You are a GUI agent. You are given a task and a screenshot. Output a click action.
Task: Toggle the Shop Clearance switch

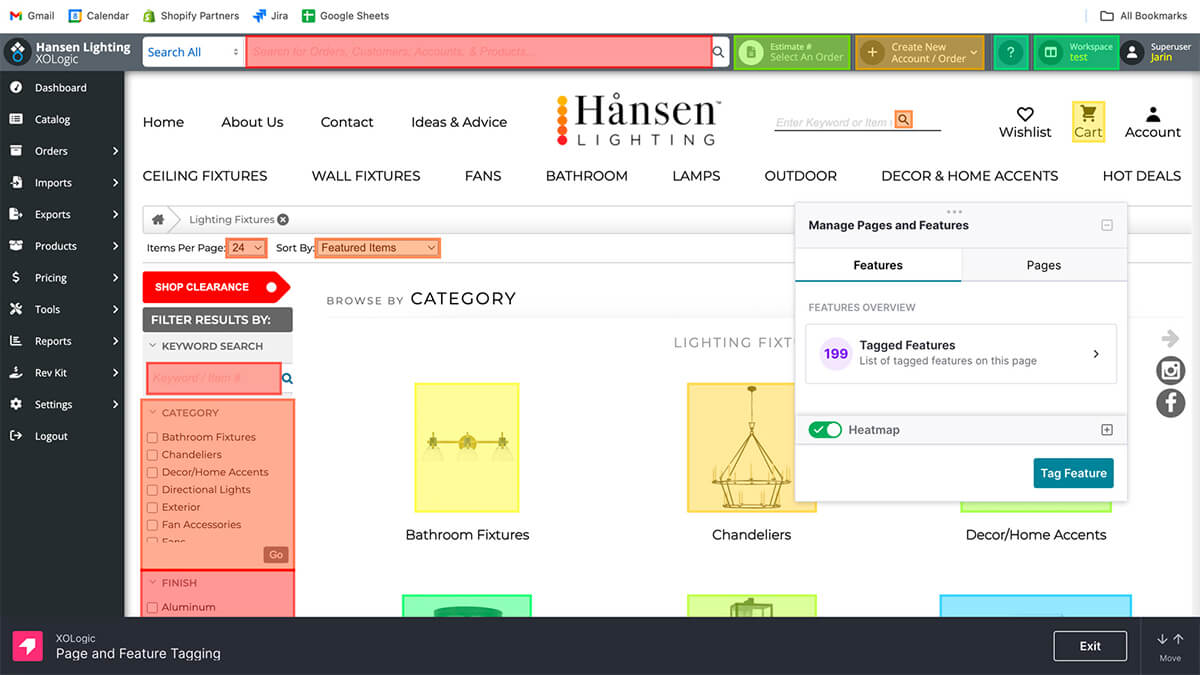click(x=270, y=287)
